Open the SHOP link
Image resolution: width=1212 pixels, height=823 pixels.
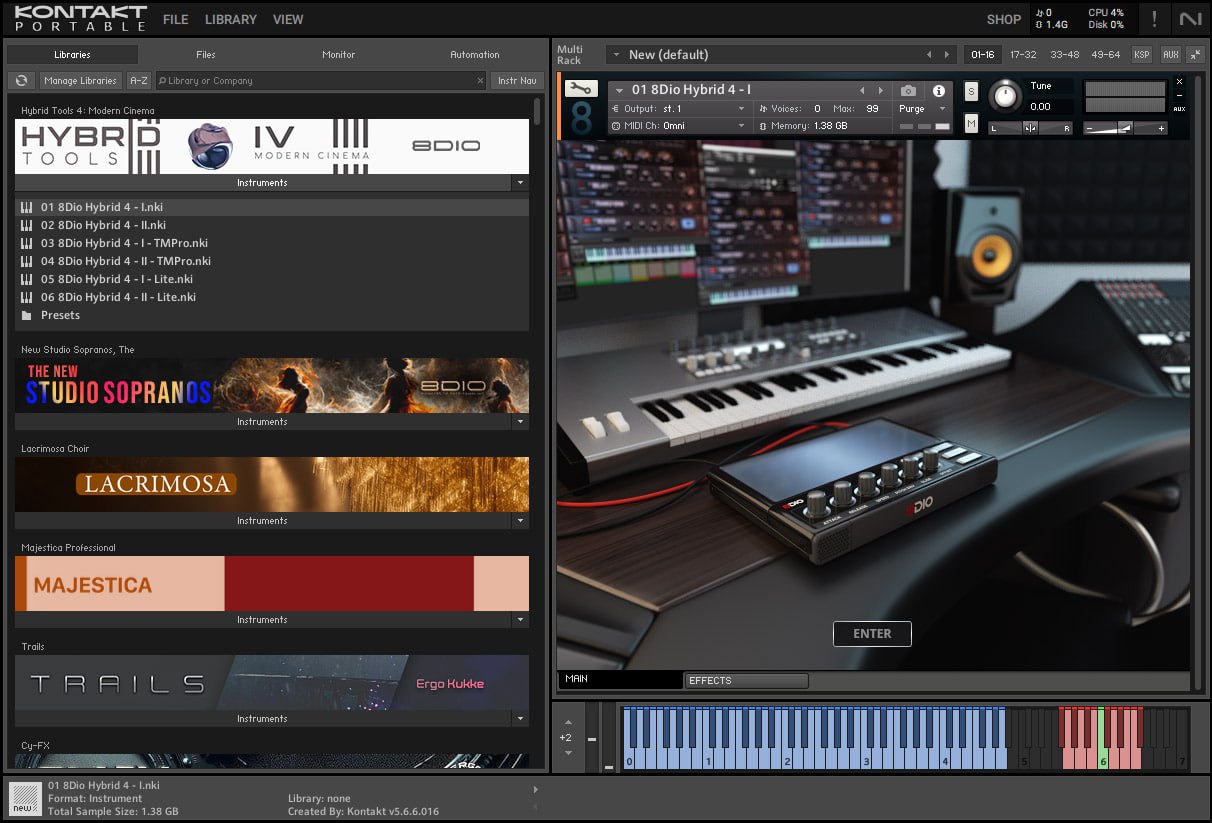pos(1004,19)
